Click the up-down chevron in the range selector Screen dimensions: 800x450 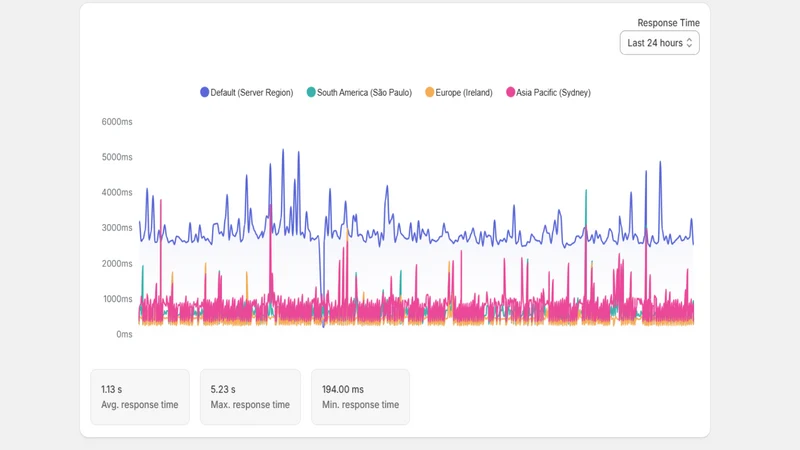[x=689, y=43]
